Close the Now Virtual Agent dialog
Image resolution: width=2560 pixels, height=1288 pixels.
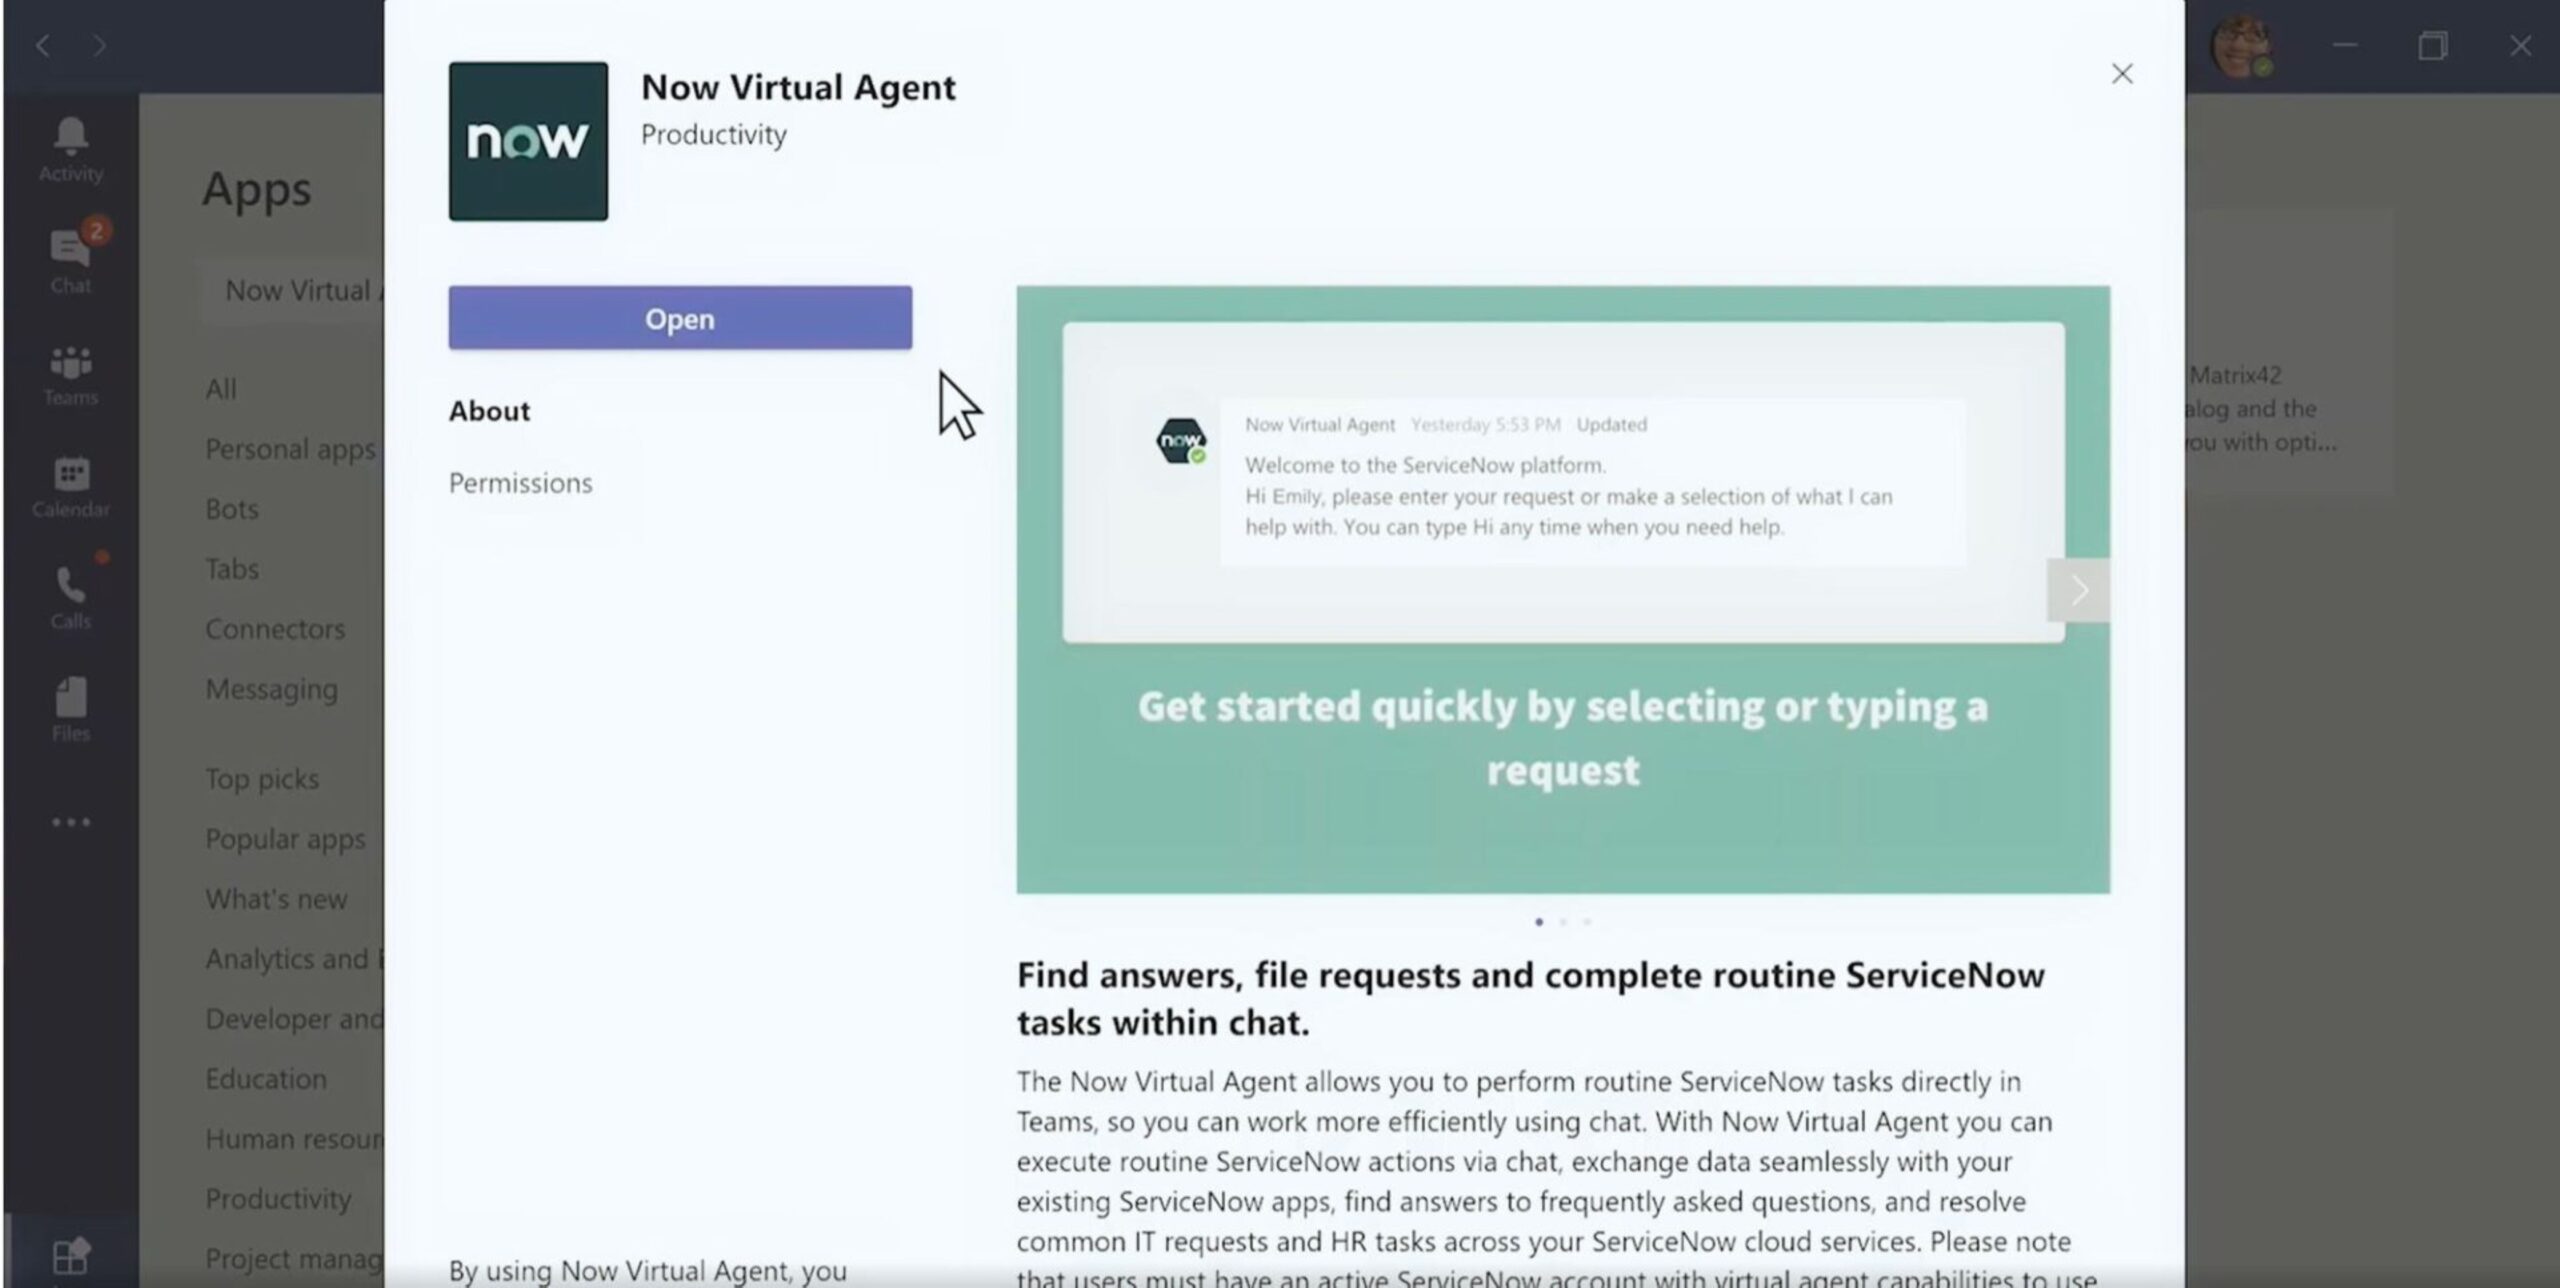pos(2122,73)
